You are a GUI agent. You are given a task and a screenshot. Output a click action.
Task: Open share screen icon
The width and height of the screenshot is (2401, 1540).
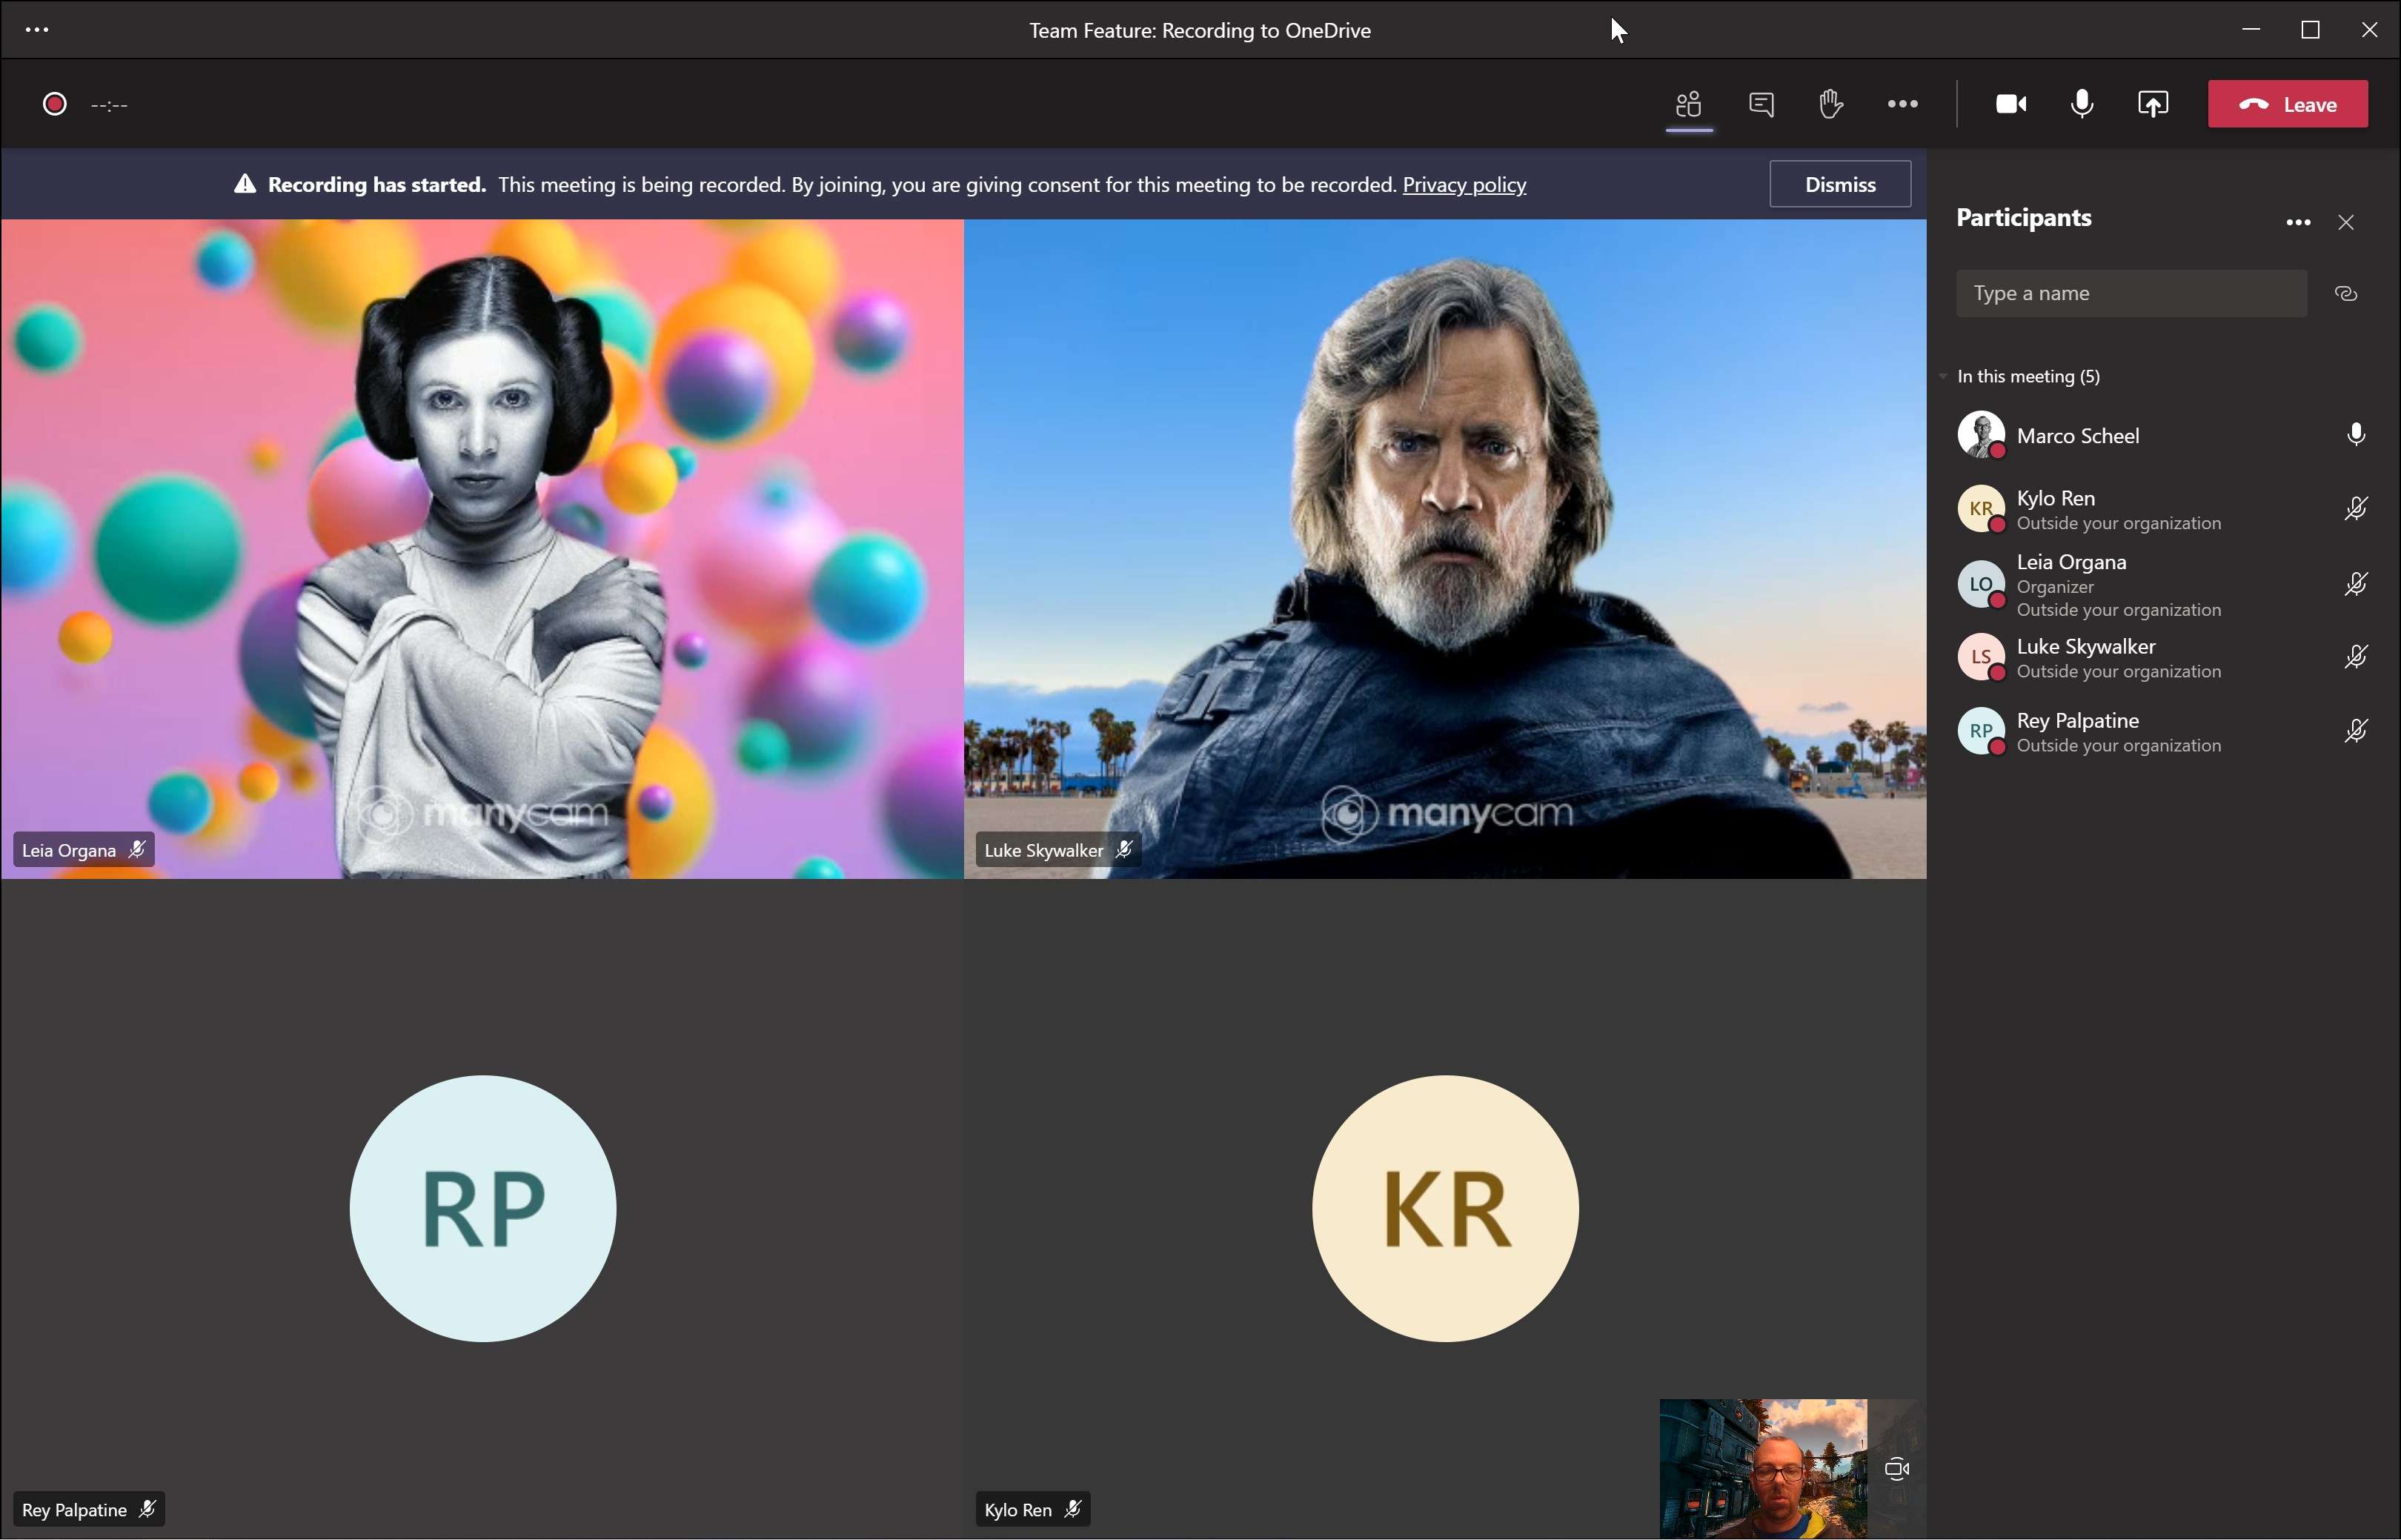coord(2153,103)
